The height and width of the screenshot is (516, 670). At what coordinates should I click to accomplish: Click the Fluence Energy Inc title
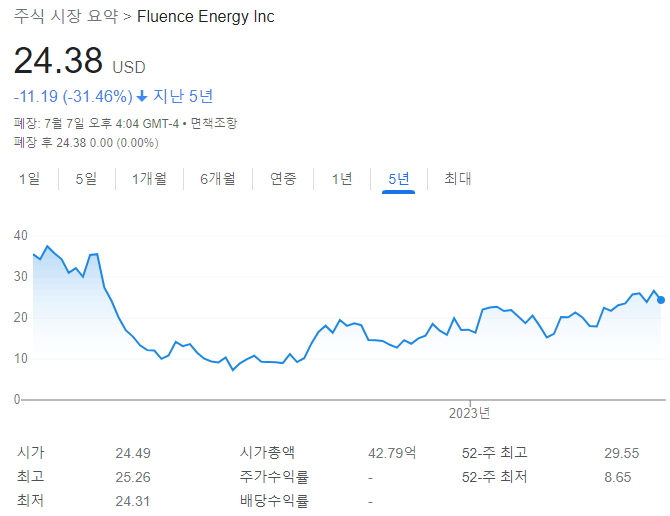point(206,17)
